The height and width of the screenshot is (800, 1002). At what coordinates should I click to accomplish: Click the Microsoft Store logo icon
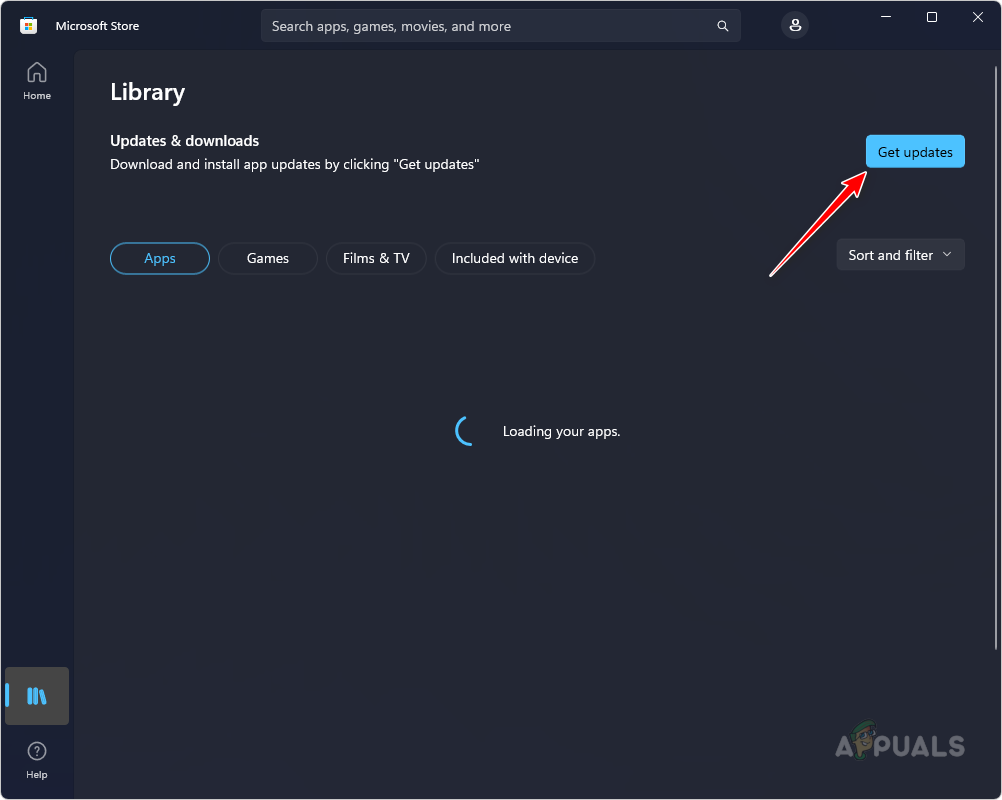point(28,26)
